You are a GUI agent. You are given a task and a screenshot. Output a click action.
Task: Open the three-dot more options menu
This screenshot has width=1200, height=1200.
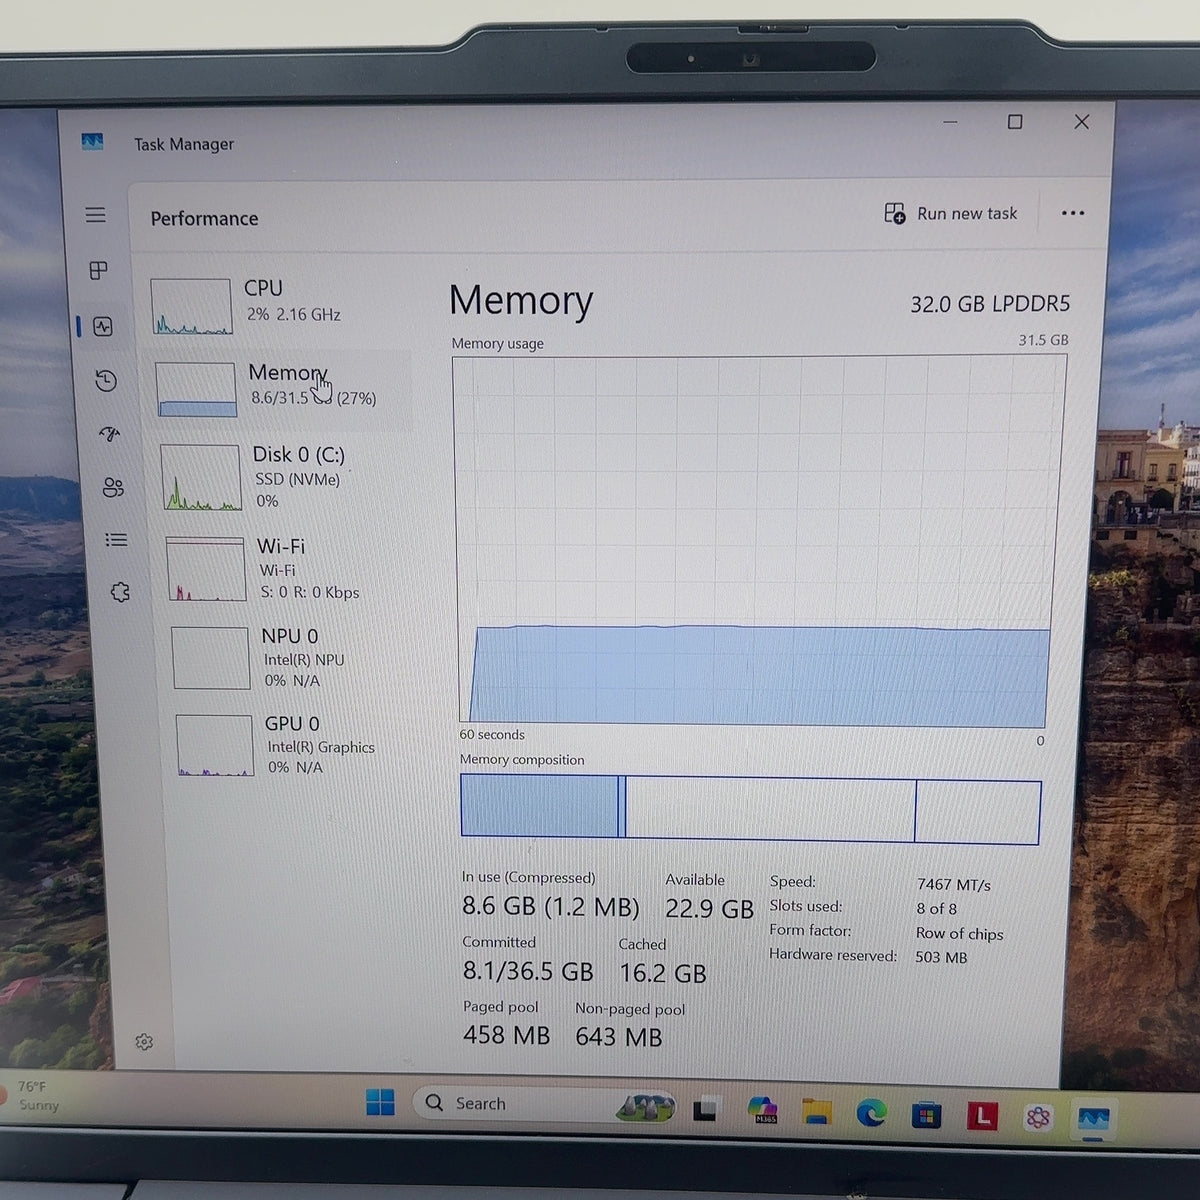point(1073,213)
